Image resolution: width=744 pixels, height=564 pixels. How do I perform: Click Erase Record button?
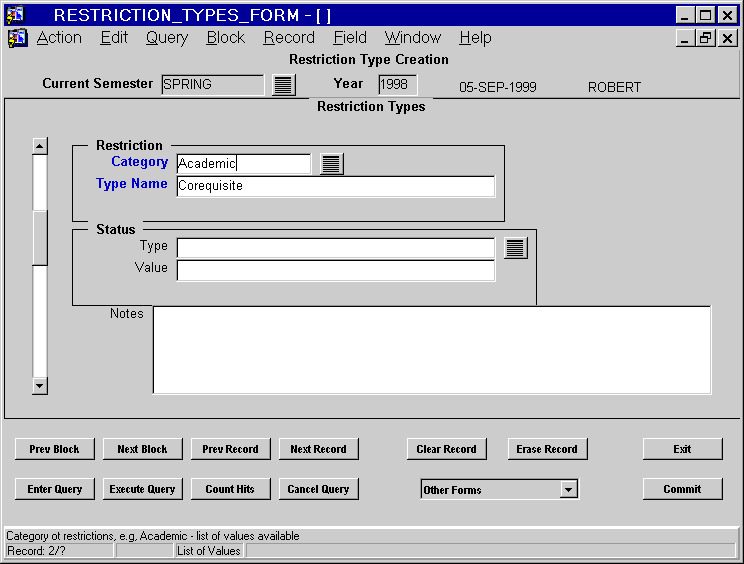click(547, 449)
